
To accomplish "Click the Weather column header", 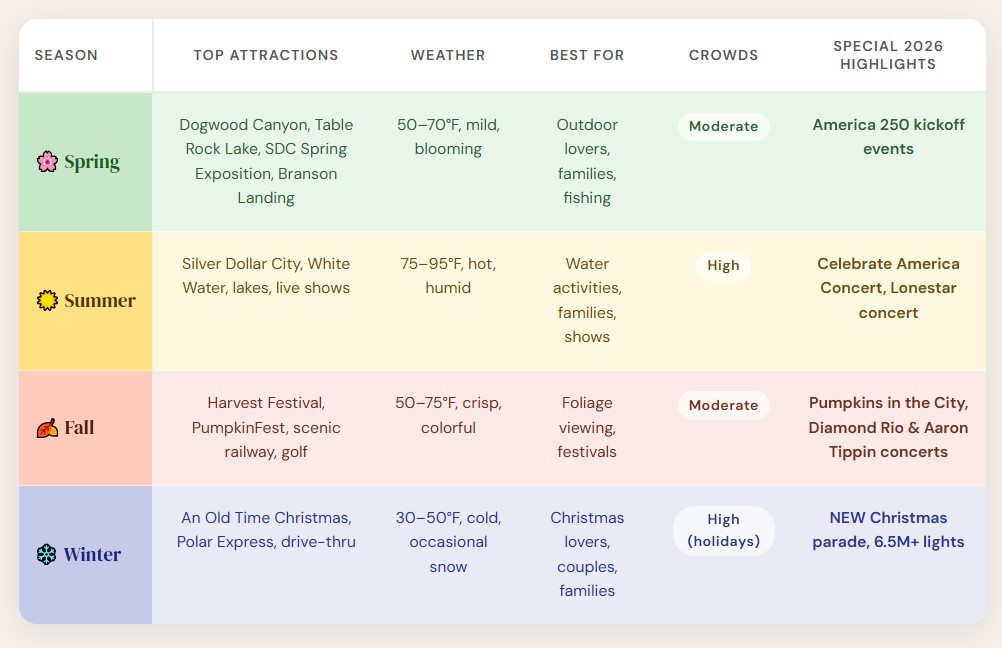I will click(x=448, y=56).
